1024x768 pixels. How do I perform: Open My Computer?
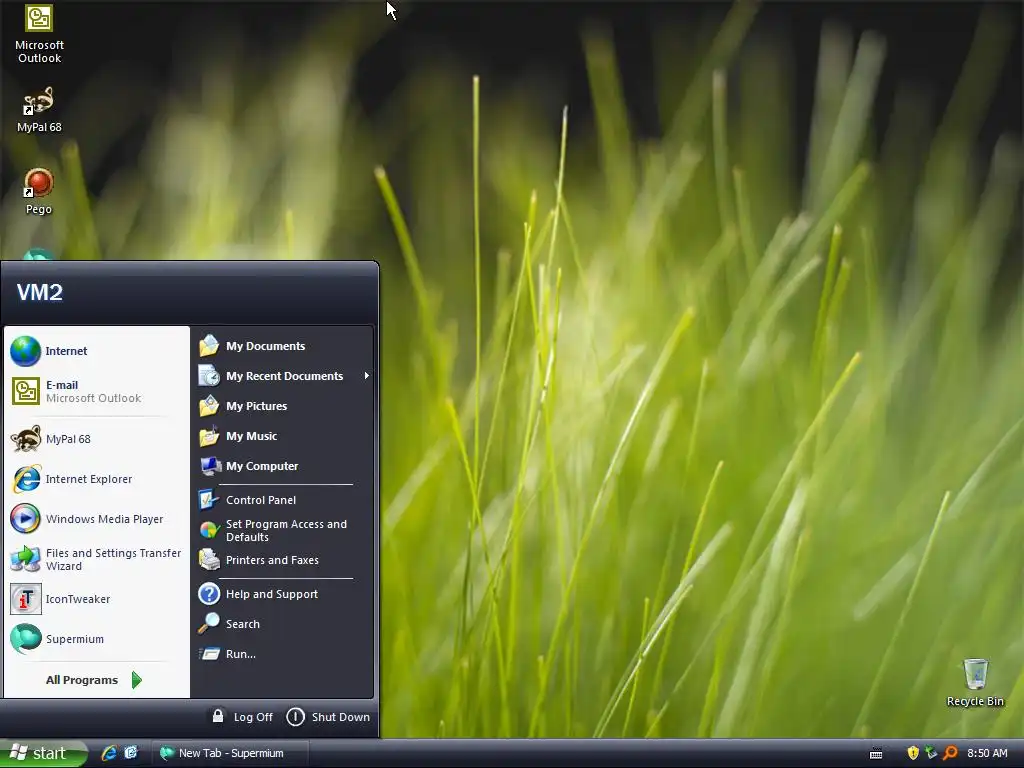click(x=284, y=466)
